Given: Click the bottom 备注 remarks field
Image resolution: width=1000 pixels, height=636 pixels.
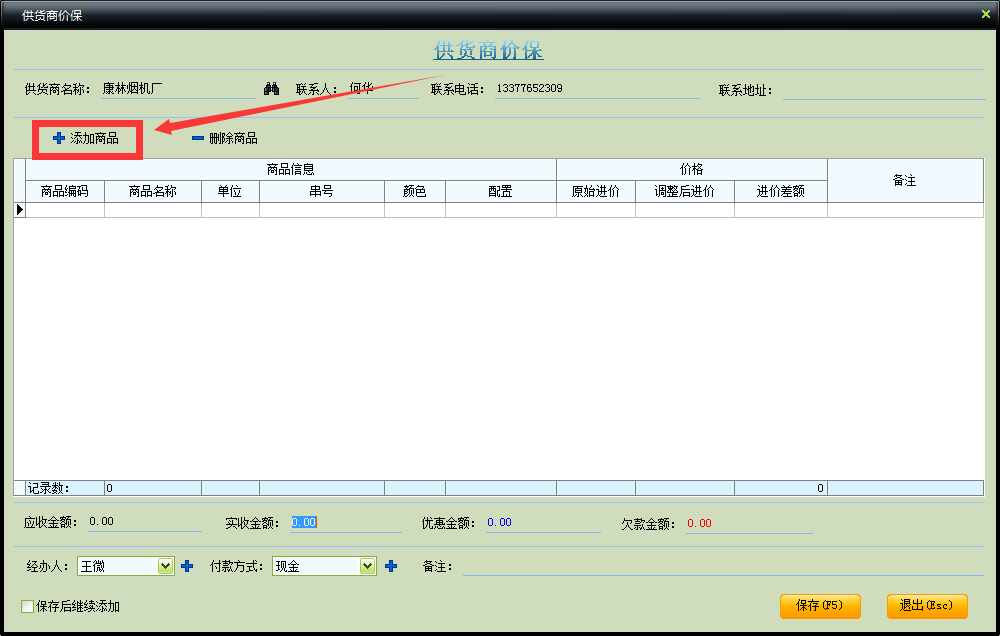Looking at the screenshot, I should pos(720,566).
